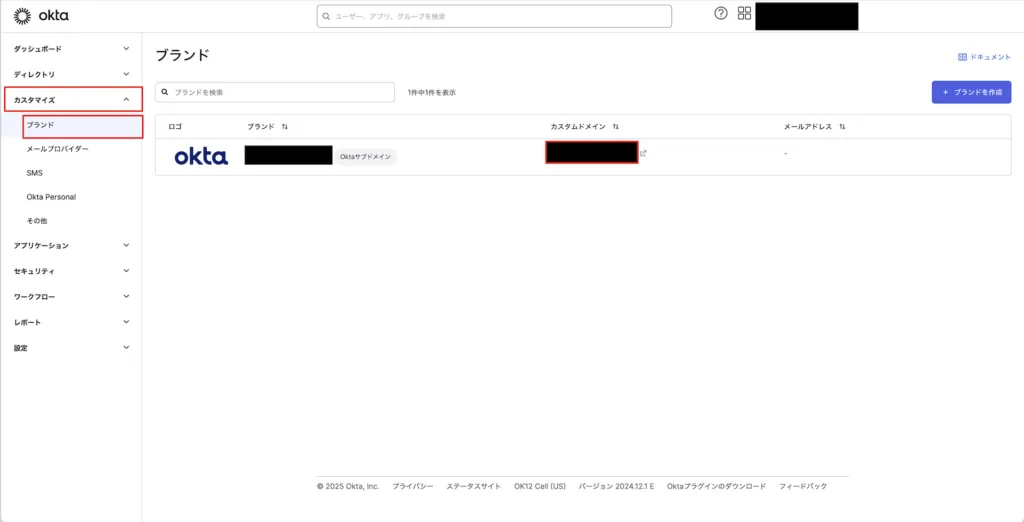This screenshot has width=1024, height=522.
Task: Open the apps grid icon
Action: (744, 14)
